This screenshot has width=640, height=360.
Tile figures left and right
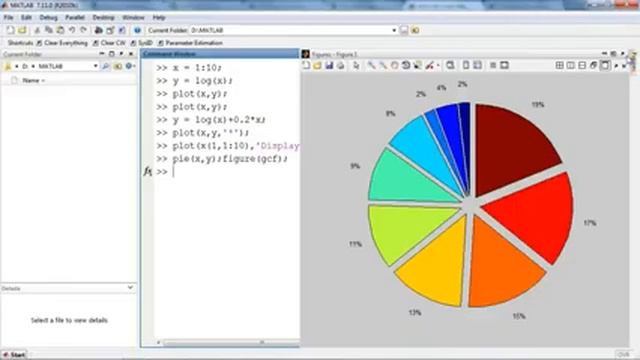(571, 65)
